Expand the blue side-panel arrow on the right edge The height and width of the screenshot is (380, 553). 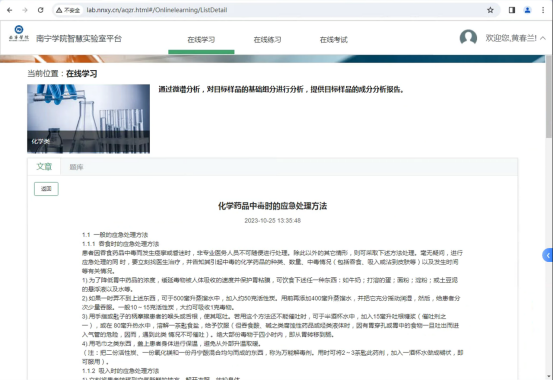[x=547, y=255]
